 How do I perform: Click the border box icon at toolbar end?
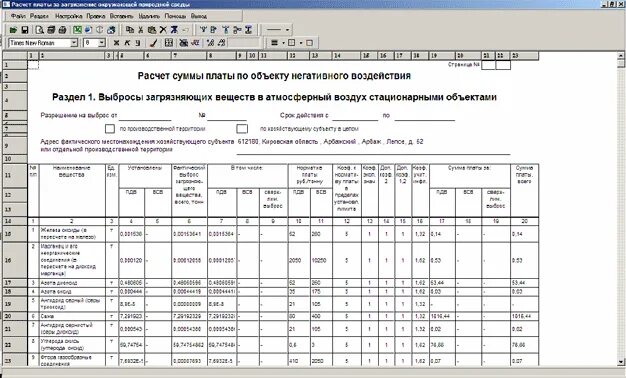click(x=309, y=43)
